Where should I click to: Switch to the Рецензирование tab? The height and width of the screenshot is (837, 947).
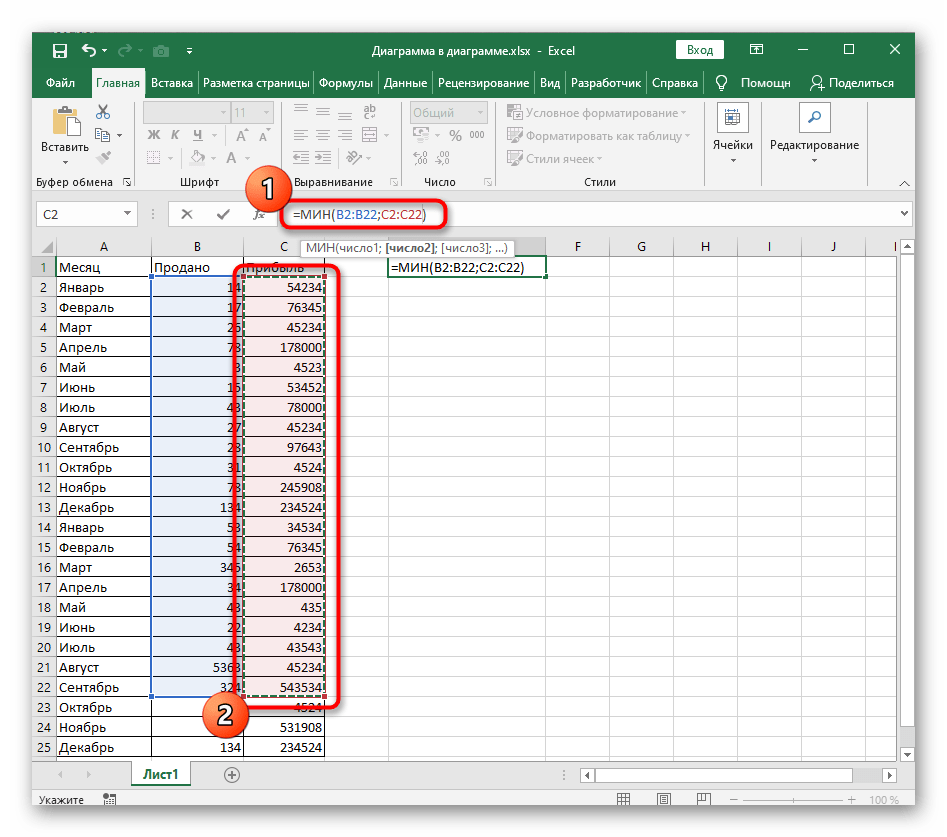tap(483, 83)
